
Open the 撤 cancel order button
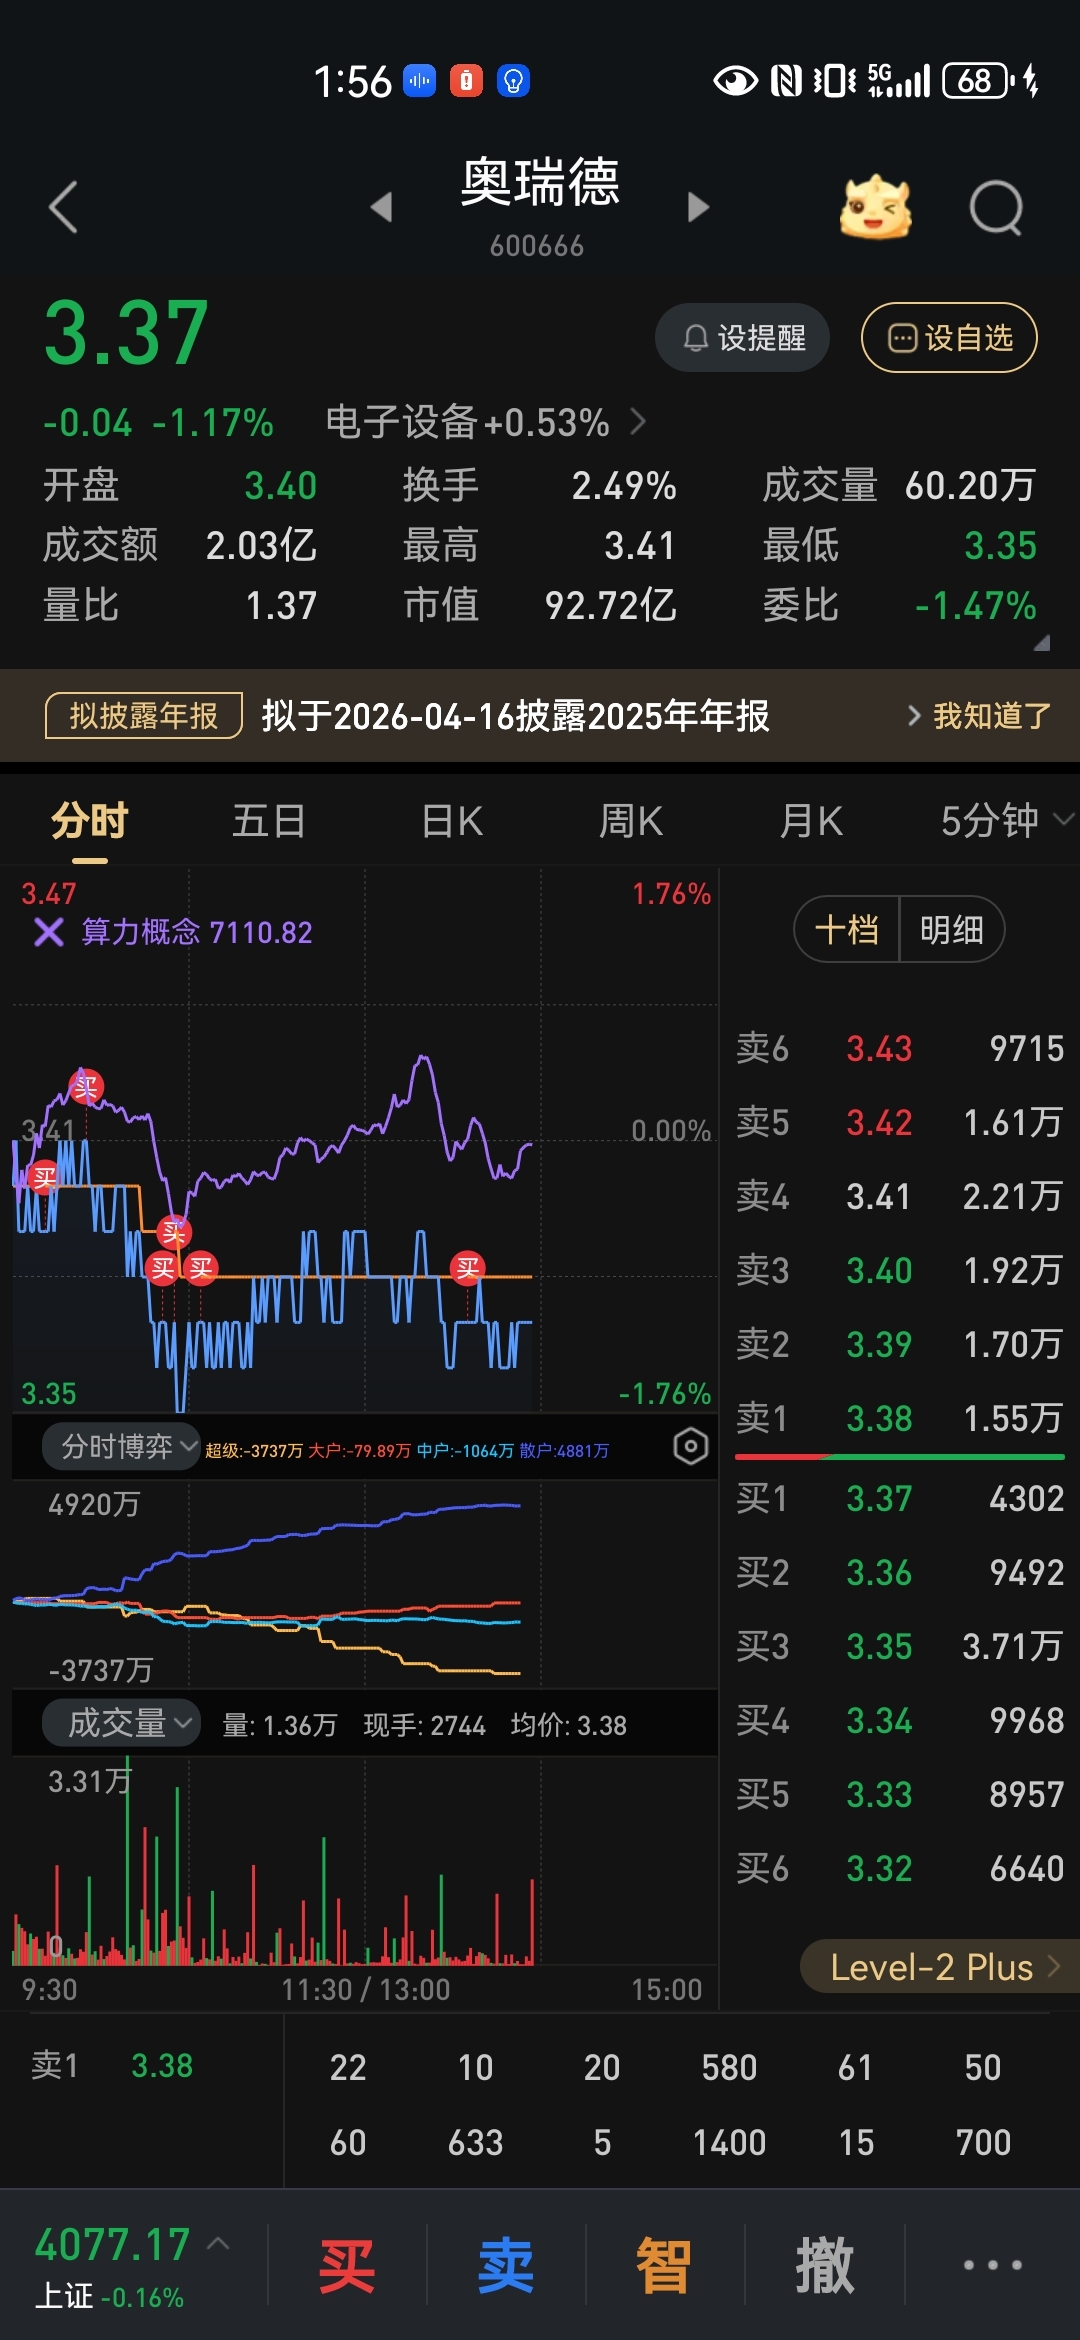[824, 2265]
